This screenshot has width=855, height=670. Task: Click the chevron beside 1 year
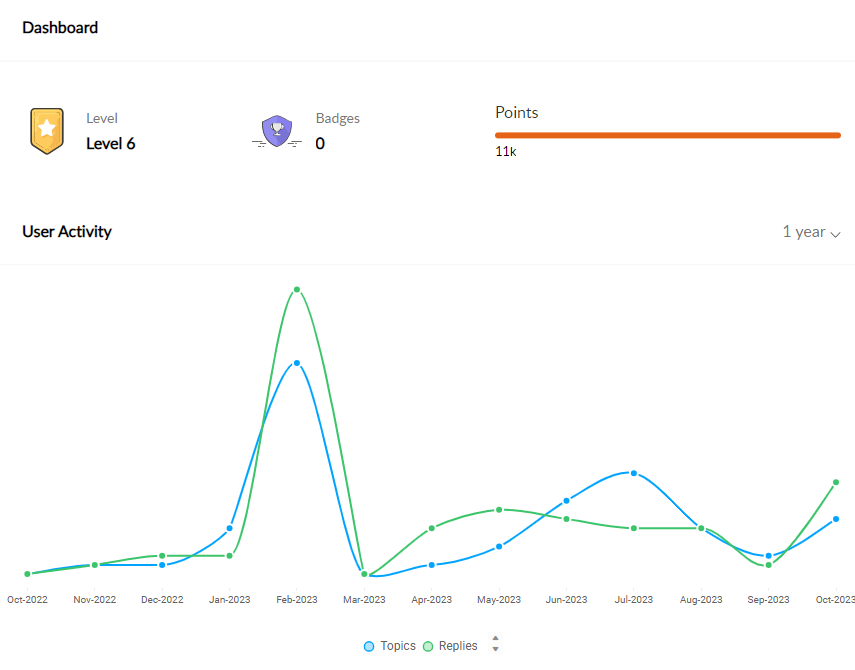coord(835,234)
